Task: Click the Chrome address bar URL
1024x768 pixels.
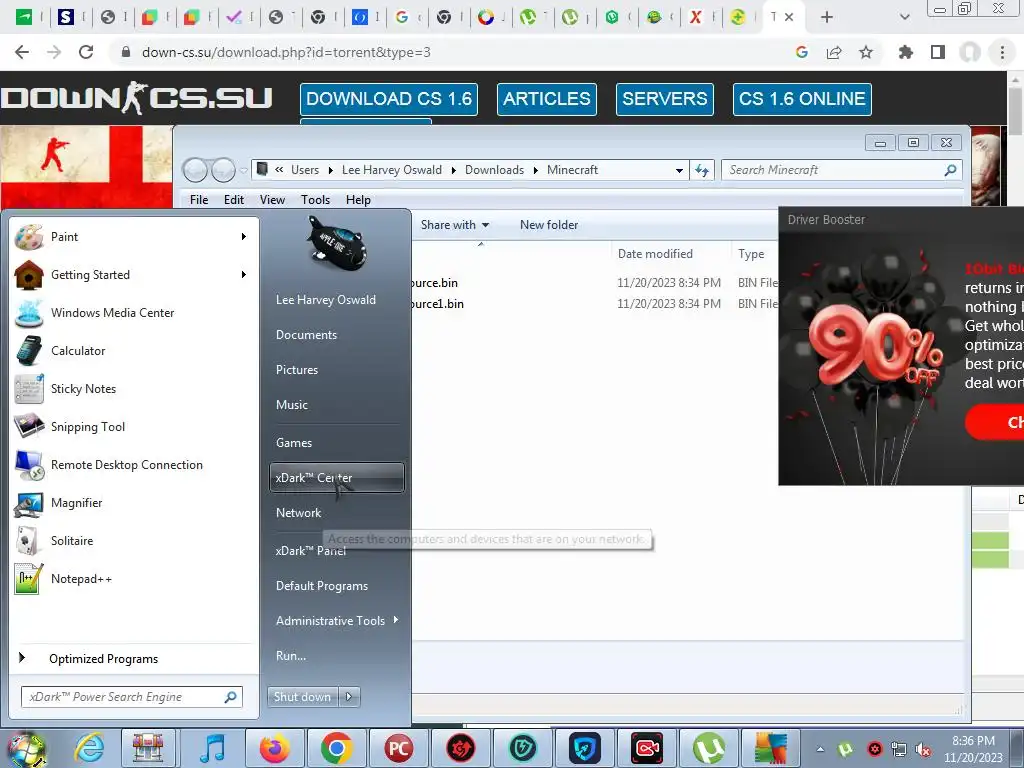Action: click(286, 52)
